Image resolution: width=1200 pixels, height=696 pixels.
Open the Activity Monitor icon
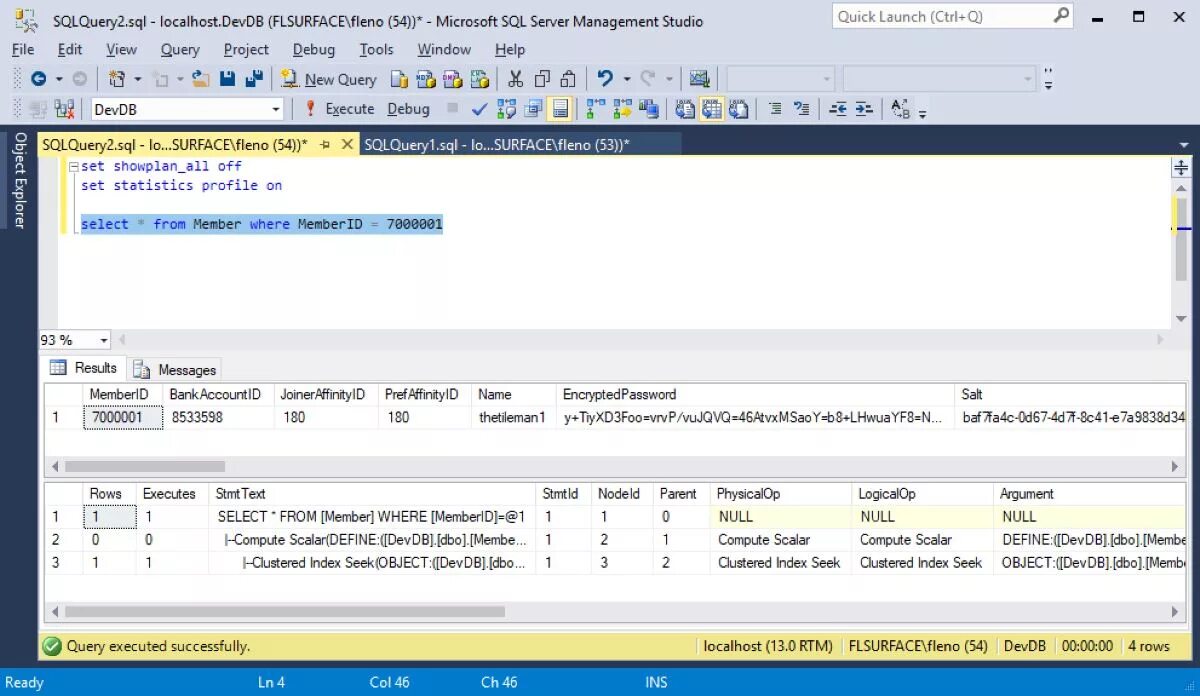click(x=699, y=79)
